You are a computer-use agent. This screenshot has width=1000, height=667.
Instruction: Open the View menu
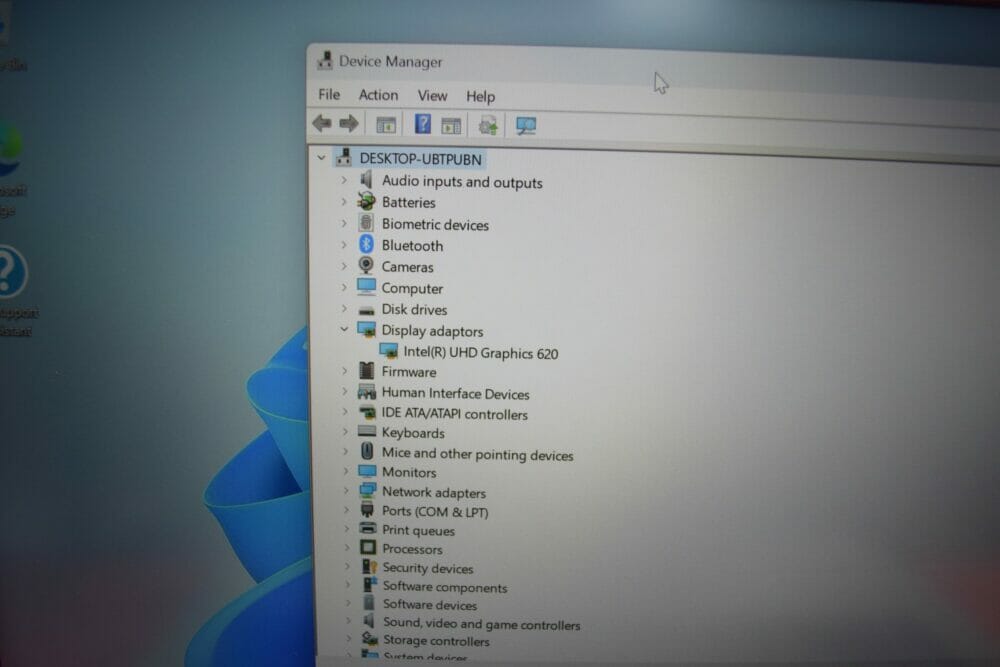(432, 96)
